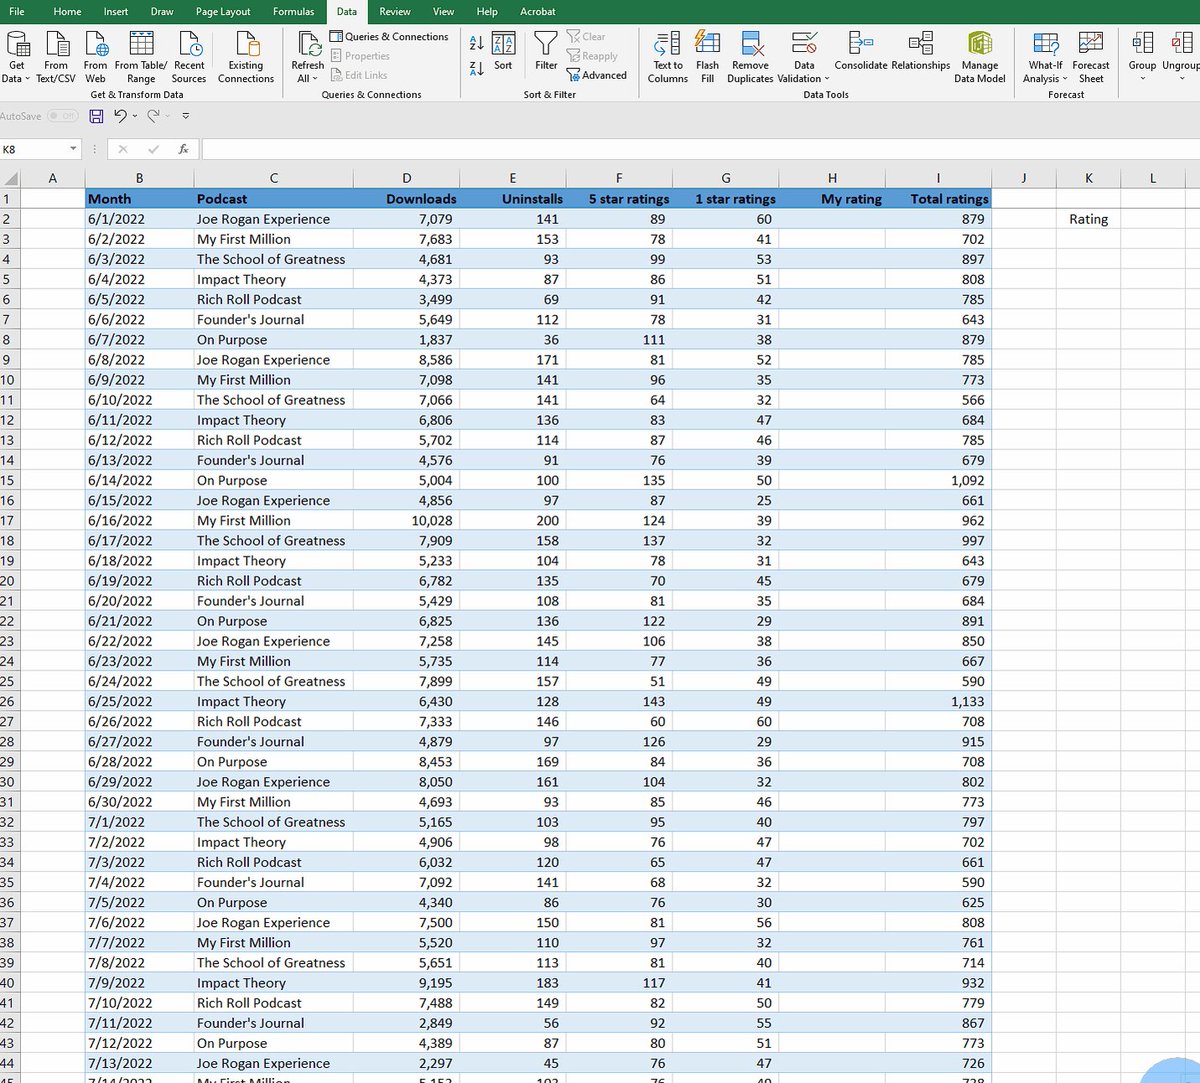The height and width of the screenshot is (1083, 1200).
Task: Switch to the Home tab
Action: tap(68, 12)
